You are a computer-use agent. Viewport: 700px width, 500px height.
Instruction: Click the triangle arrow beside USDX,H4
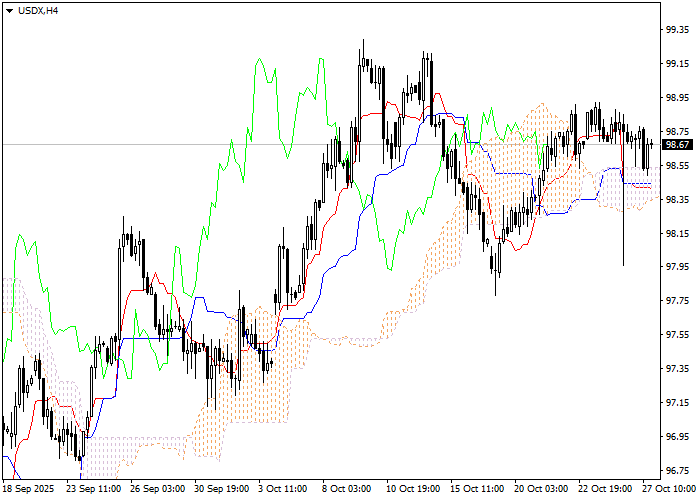click(x=8, y=9)
